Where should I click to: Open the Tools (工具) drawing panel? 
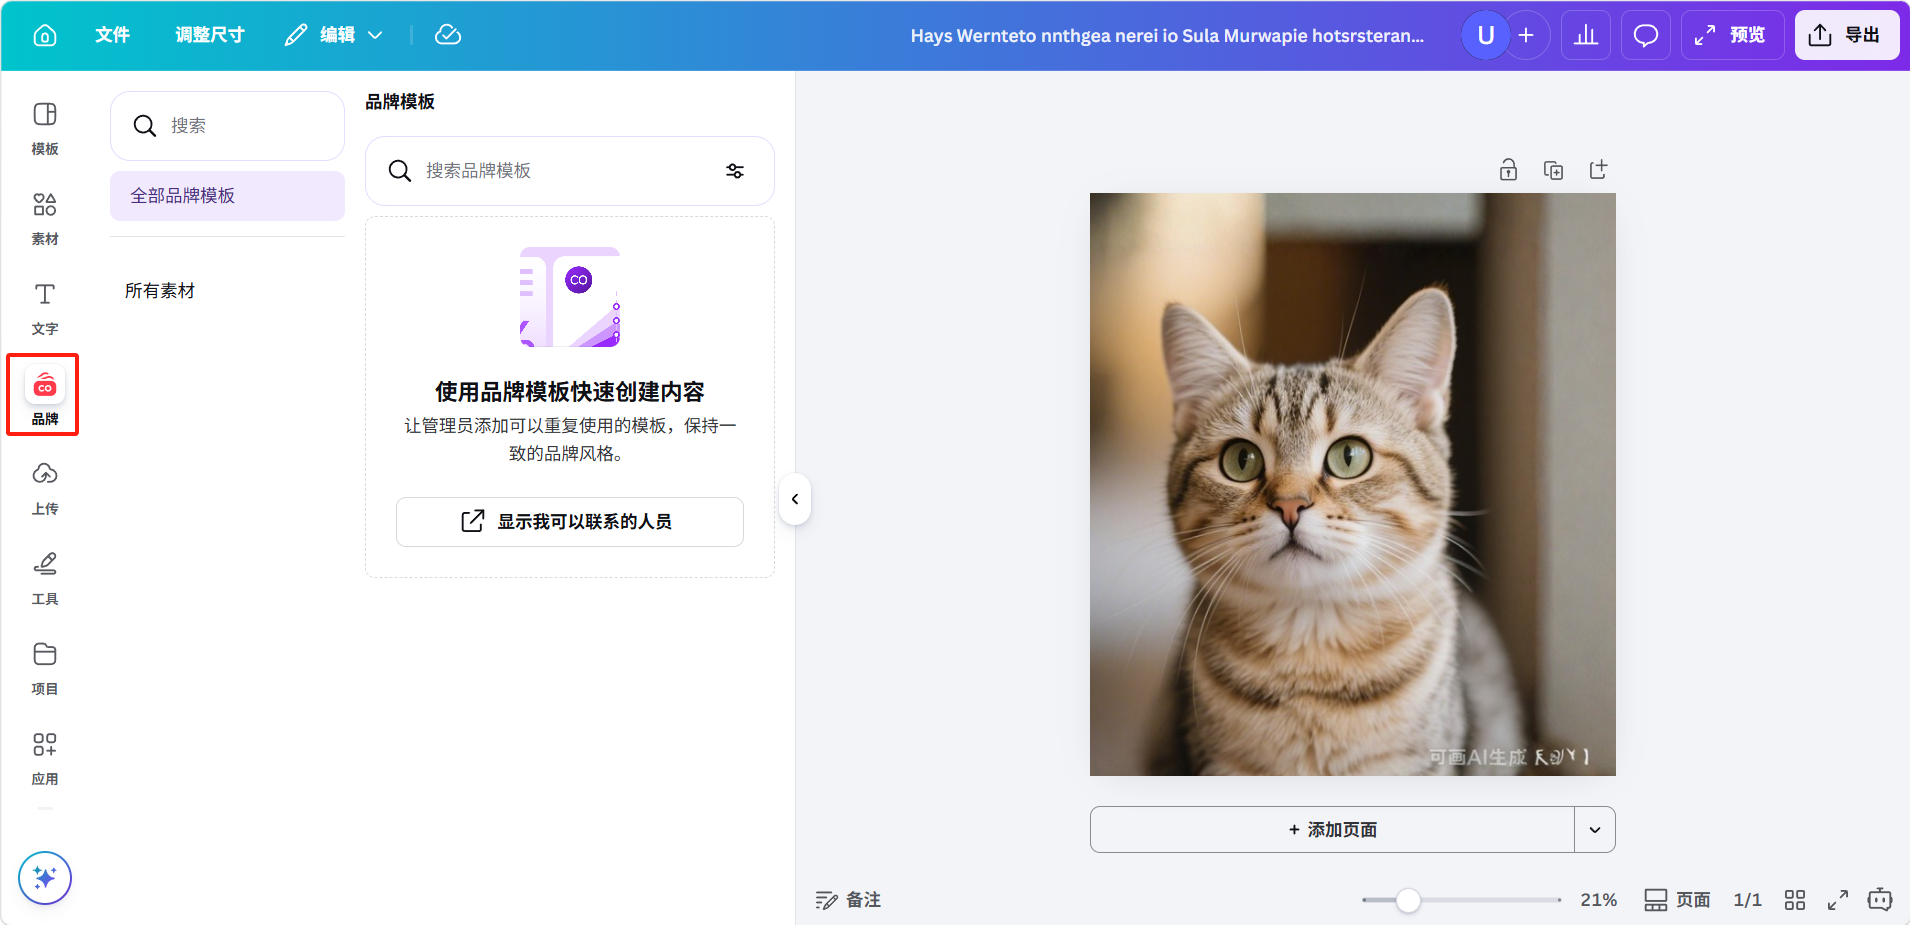coord(45,578)
